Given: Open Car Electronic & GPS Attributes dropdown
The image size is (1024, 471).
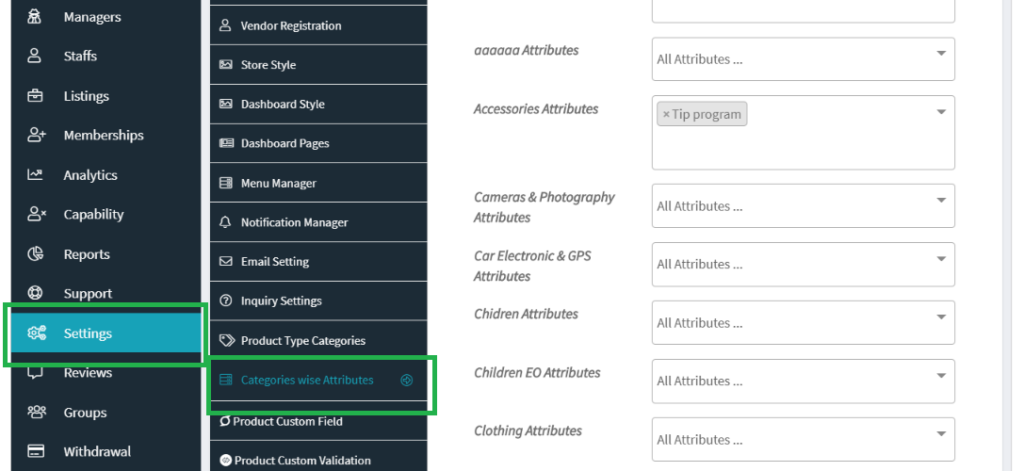Looking at the screenshot, I should coord(803,264).
